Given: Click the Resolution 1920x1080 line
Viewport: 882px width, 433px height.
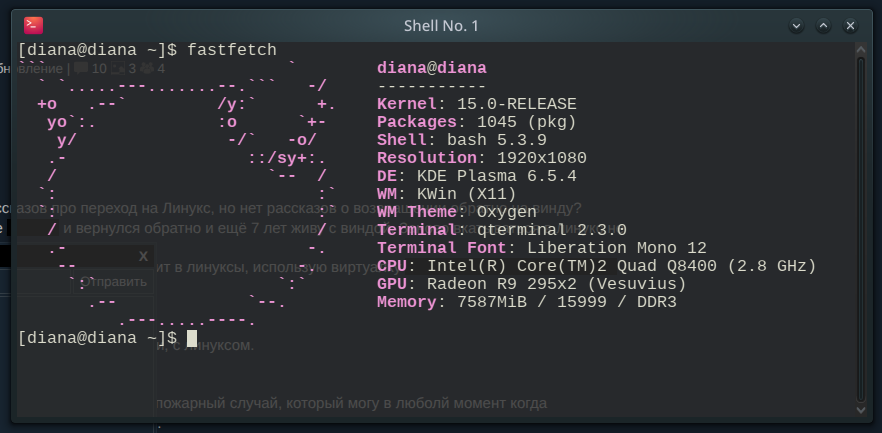Looking at the screenshot, I should (481, 158).
